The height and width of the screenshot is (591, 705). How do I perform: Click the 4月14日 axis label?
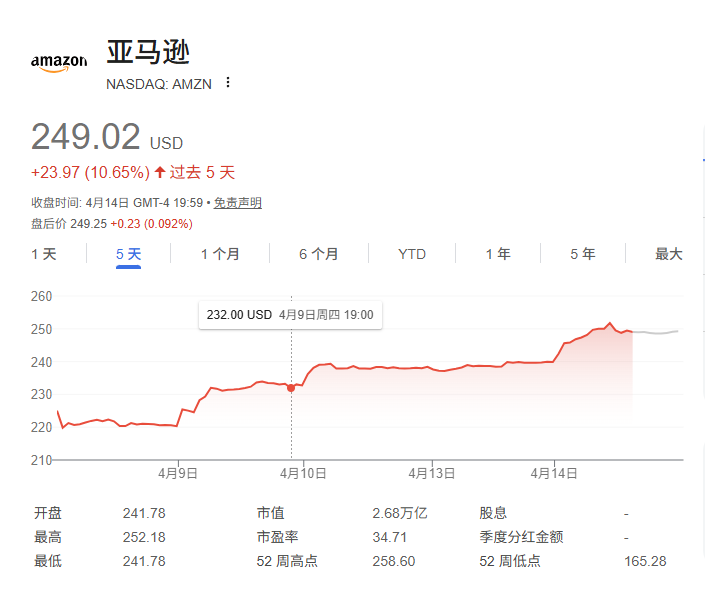click(554, 473)
